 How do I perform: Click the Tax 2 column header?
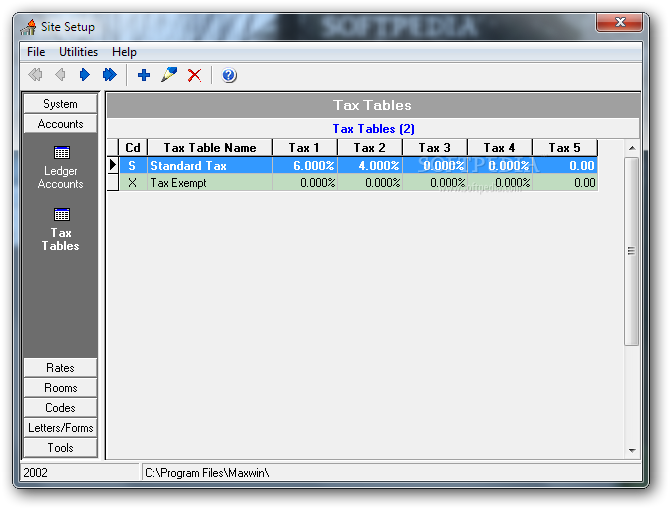click(370, 148)
